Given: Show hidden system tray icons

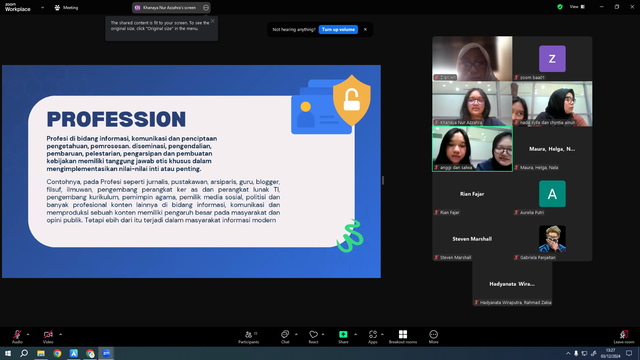Looking at the screenshot, I should [x=568, y=353].
